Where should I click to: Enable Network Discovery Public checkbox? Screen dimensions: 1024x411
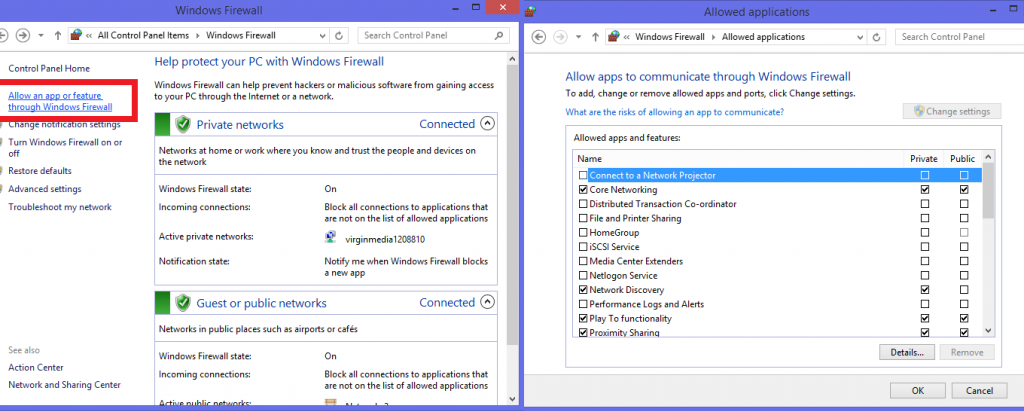(x=964, y=289)
